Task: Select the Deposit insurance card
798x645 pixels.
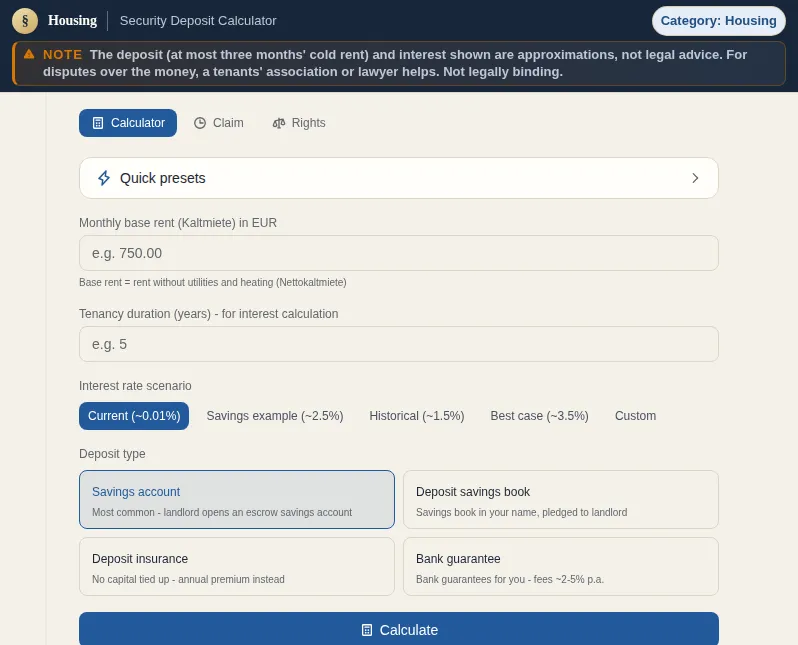Action: point(237,567)
